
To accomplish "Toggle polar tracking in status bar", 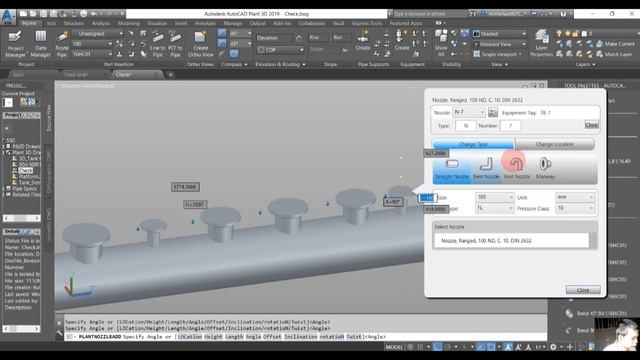I will coord(447,347).
